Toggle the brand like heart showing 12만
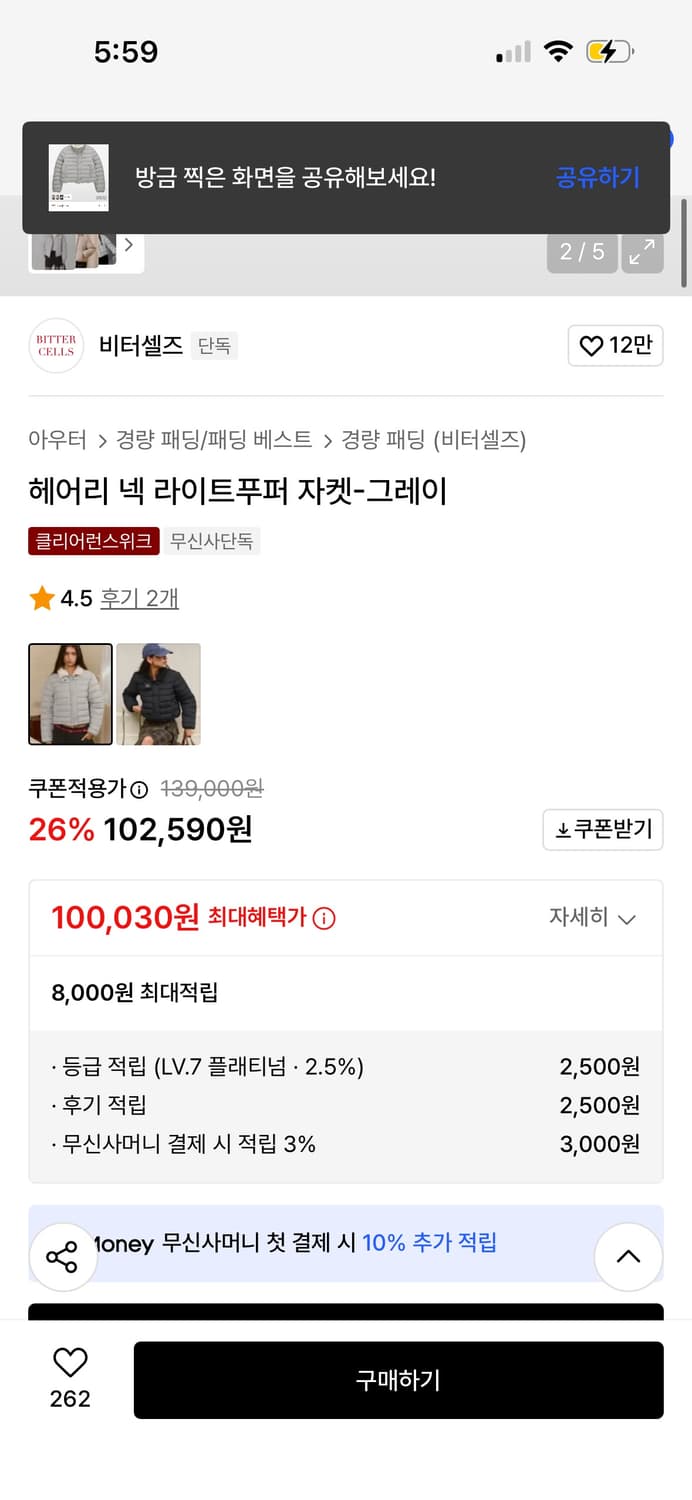This screenshot has height=1500, width=692. coord(614,345)
